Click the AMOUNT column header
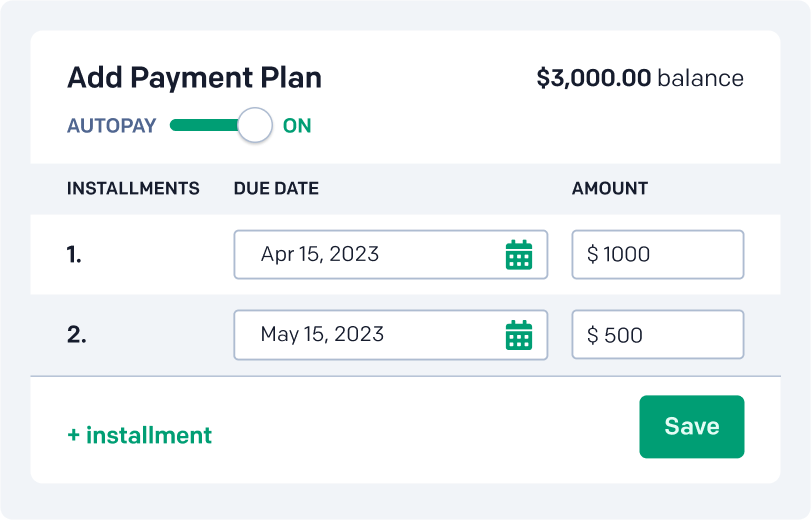 610,188
